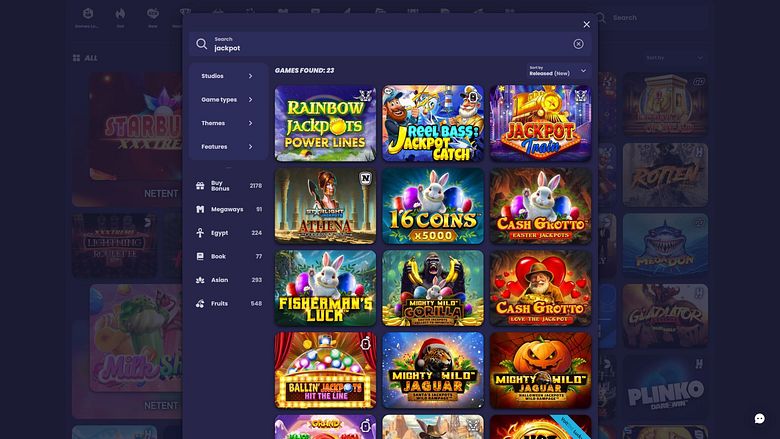Expand the Features filter
The height and width of the screenshot is (439, 780).
[x=228, y=147]
